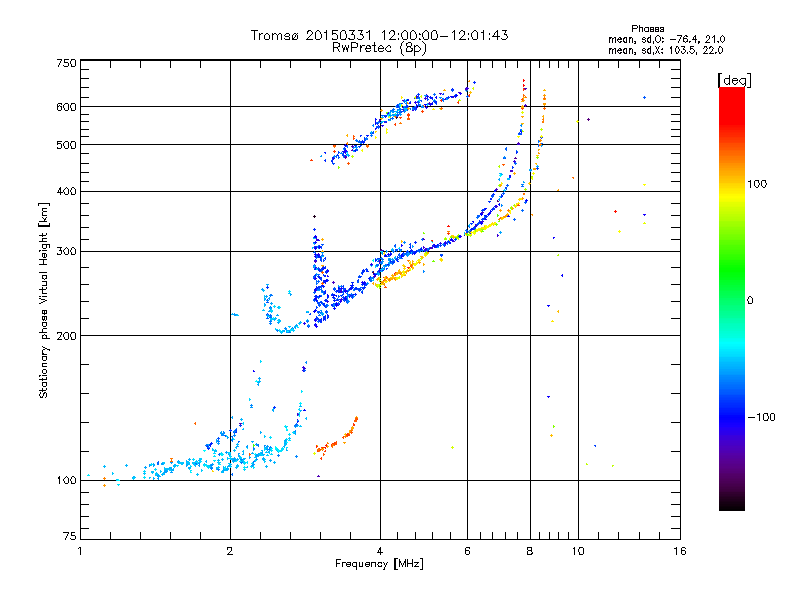Click the y-axis tick label '750'
Image resolution: width=800 pixels, height=600 pixels.
(x=66, y=63)
